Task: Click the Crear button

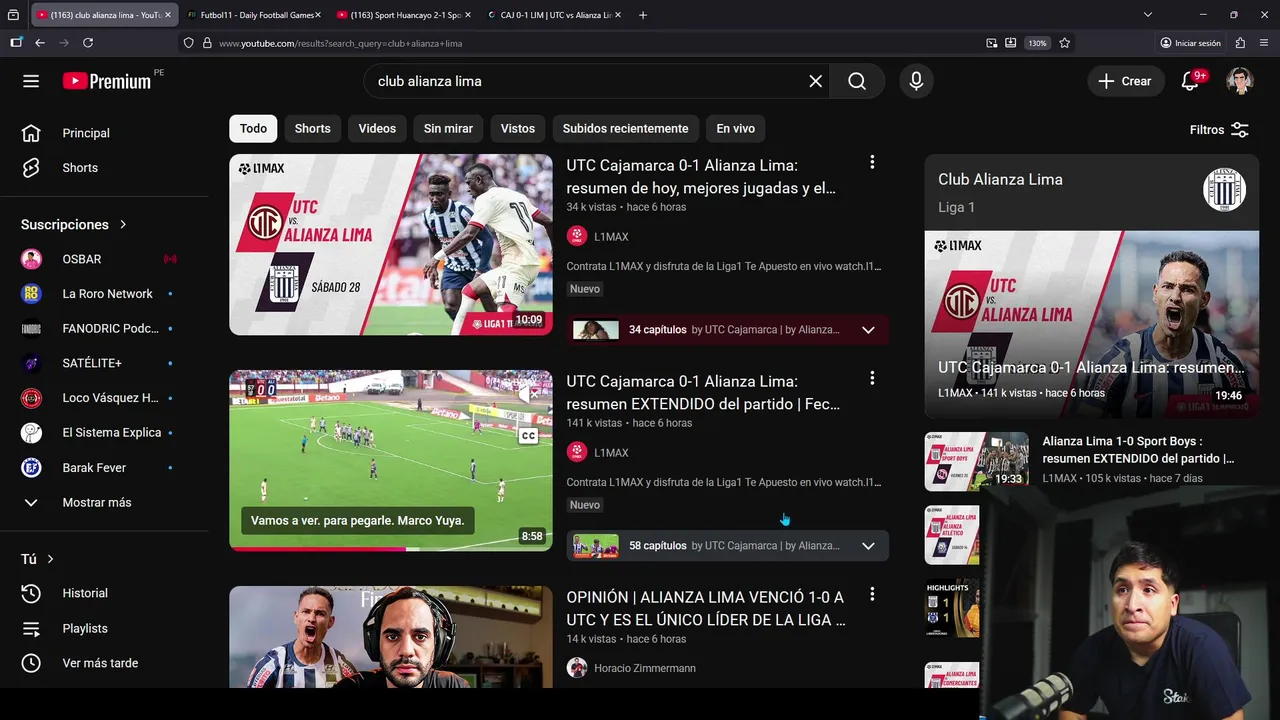Action: coord(1126,81)
